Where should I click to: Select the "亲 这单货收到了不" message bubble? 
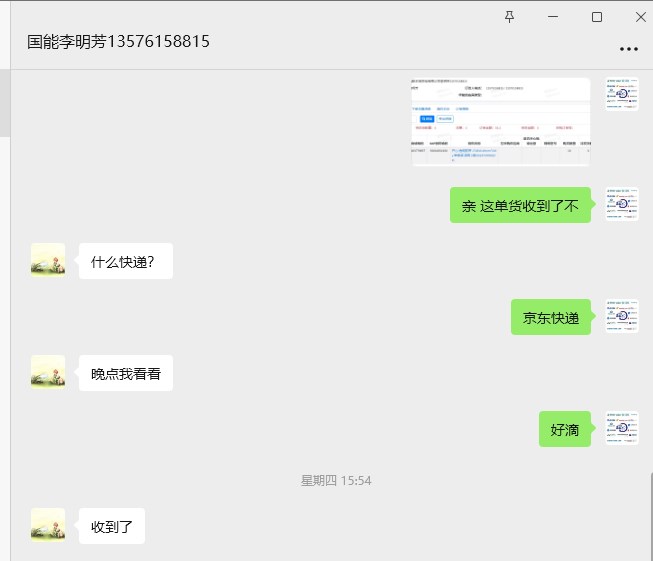coord(520,206)
